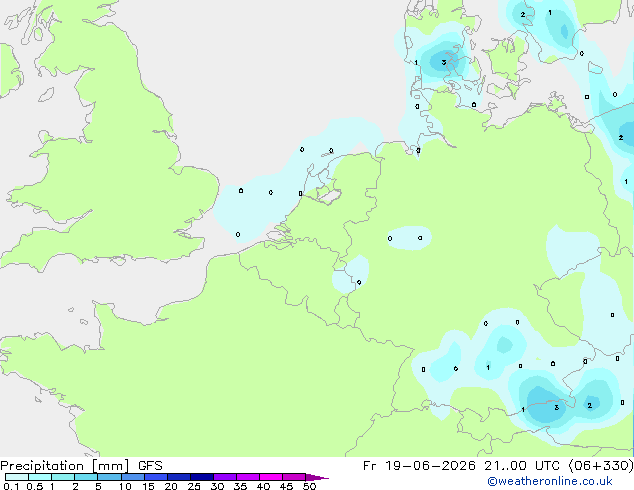Click the legend label '10'
This screenshot has width=634, height=490.
(x=125, y=486)
